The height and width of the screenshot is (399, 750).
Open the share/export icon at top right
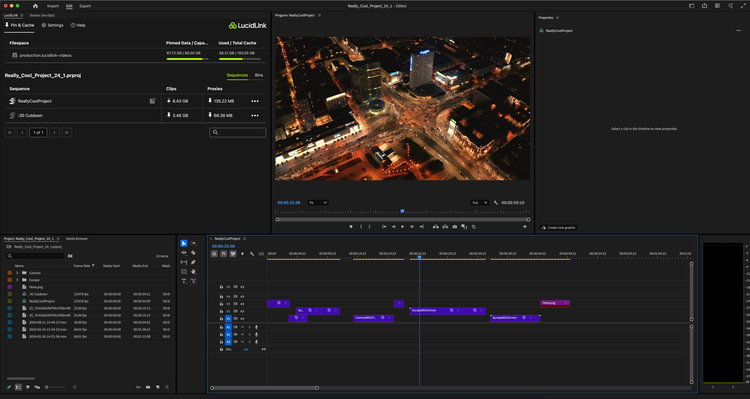click(x=704, y=6)
